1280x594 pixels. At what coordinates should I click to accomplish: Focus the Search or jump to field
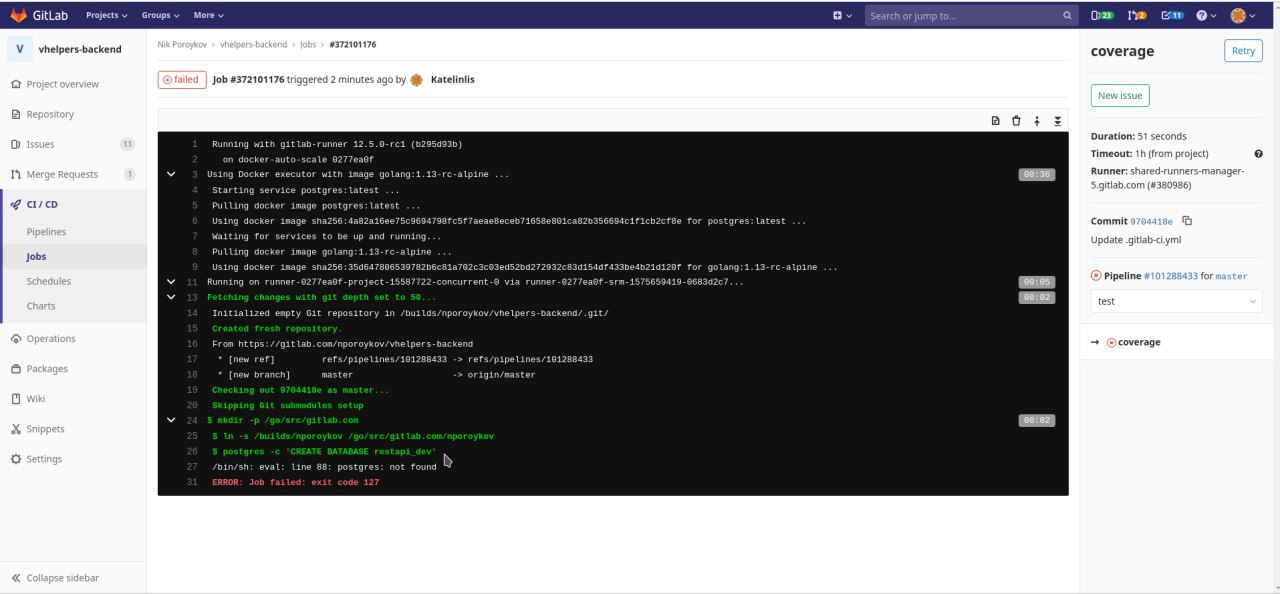click(969, 15)
